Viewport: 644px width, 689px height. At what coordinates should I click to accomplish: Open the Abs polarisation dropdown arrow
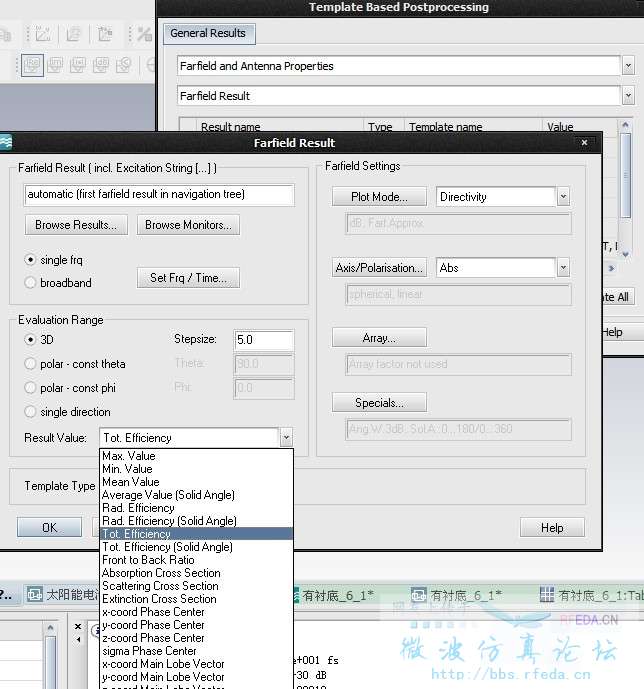pyautogui.click(x=563, y=268)
